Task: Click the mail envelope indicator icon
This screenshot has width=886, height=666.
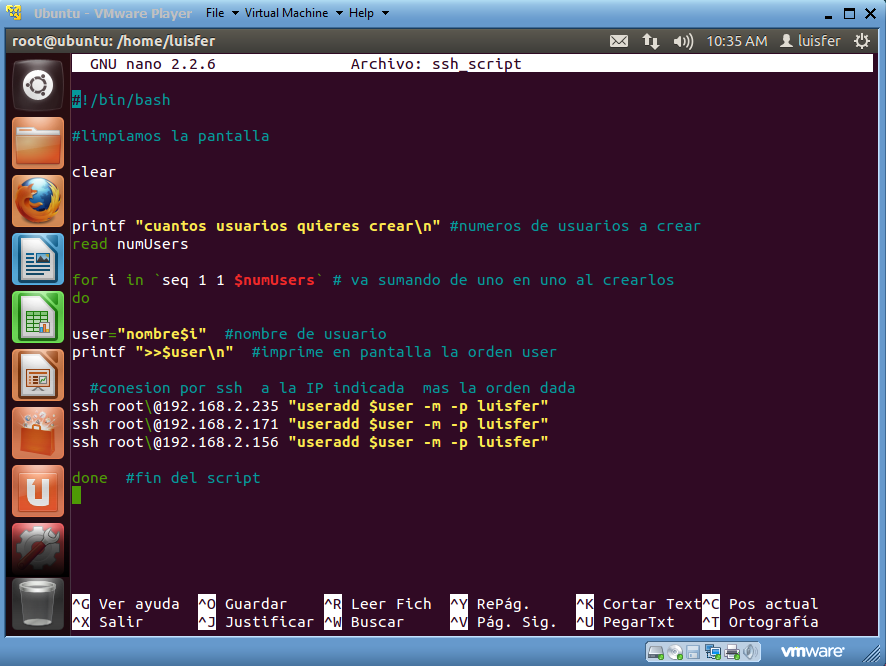Action: coord(619,41)
